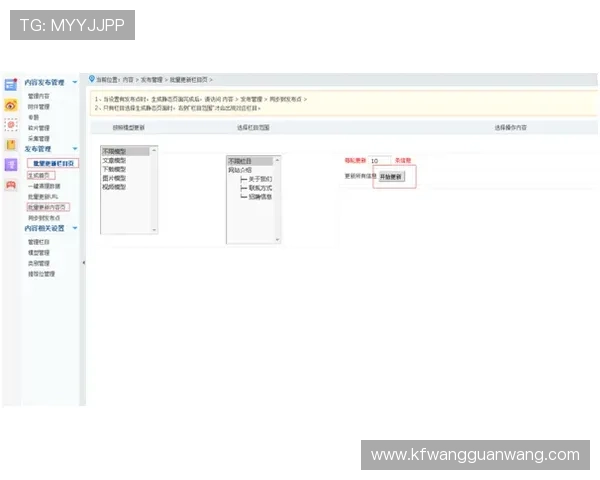The height and width of the screenshot is (480, 600).
Task: Open 同步到发布点 in the sidebar
Action: pos(44,218)
